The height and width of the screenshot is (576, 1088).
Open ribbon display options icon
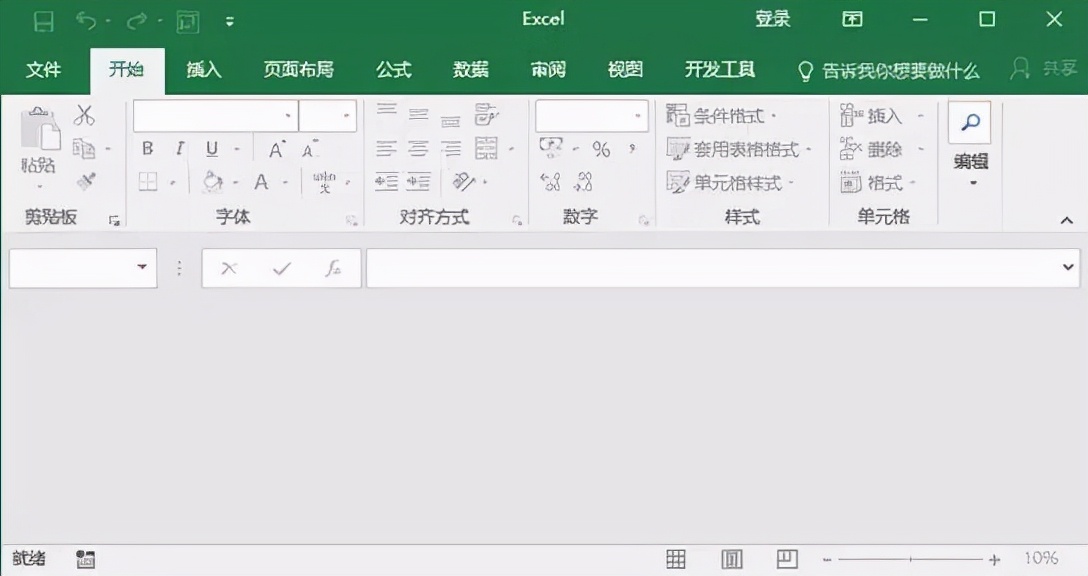pyautogui.click(x=852, y=19)
